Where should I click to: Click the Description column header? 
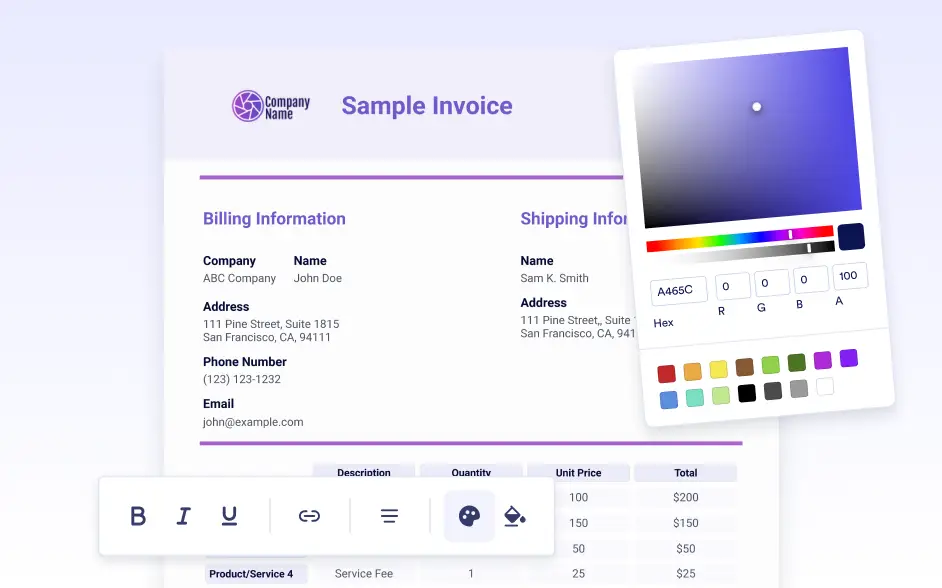pyautogui.click(x=363, y=472)
